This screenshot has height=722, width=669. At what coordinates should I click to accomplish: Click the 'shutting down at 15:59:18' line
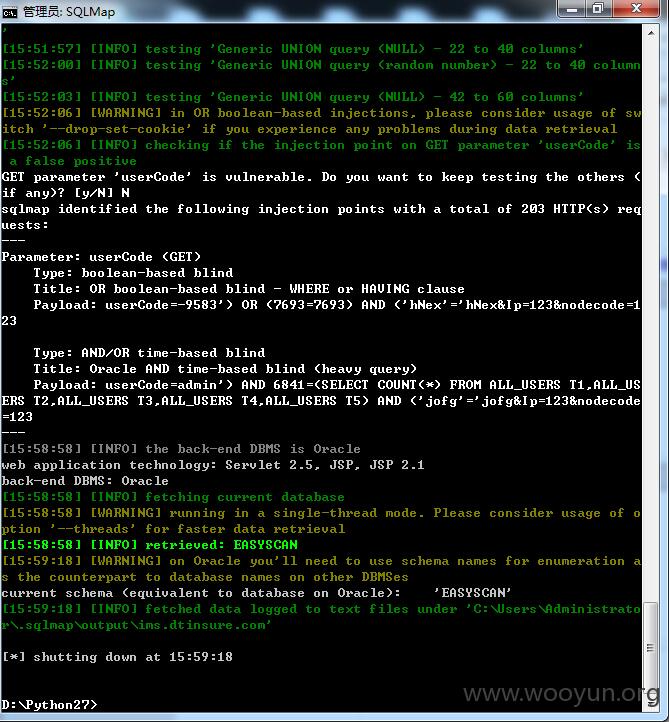[117, 657]
